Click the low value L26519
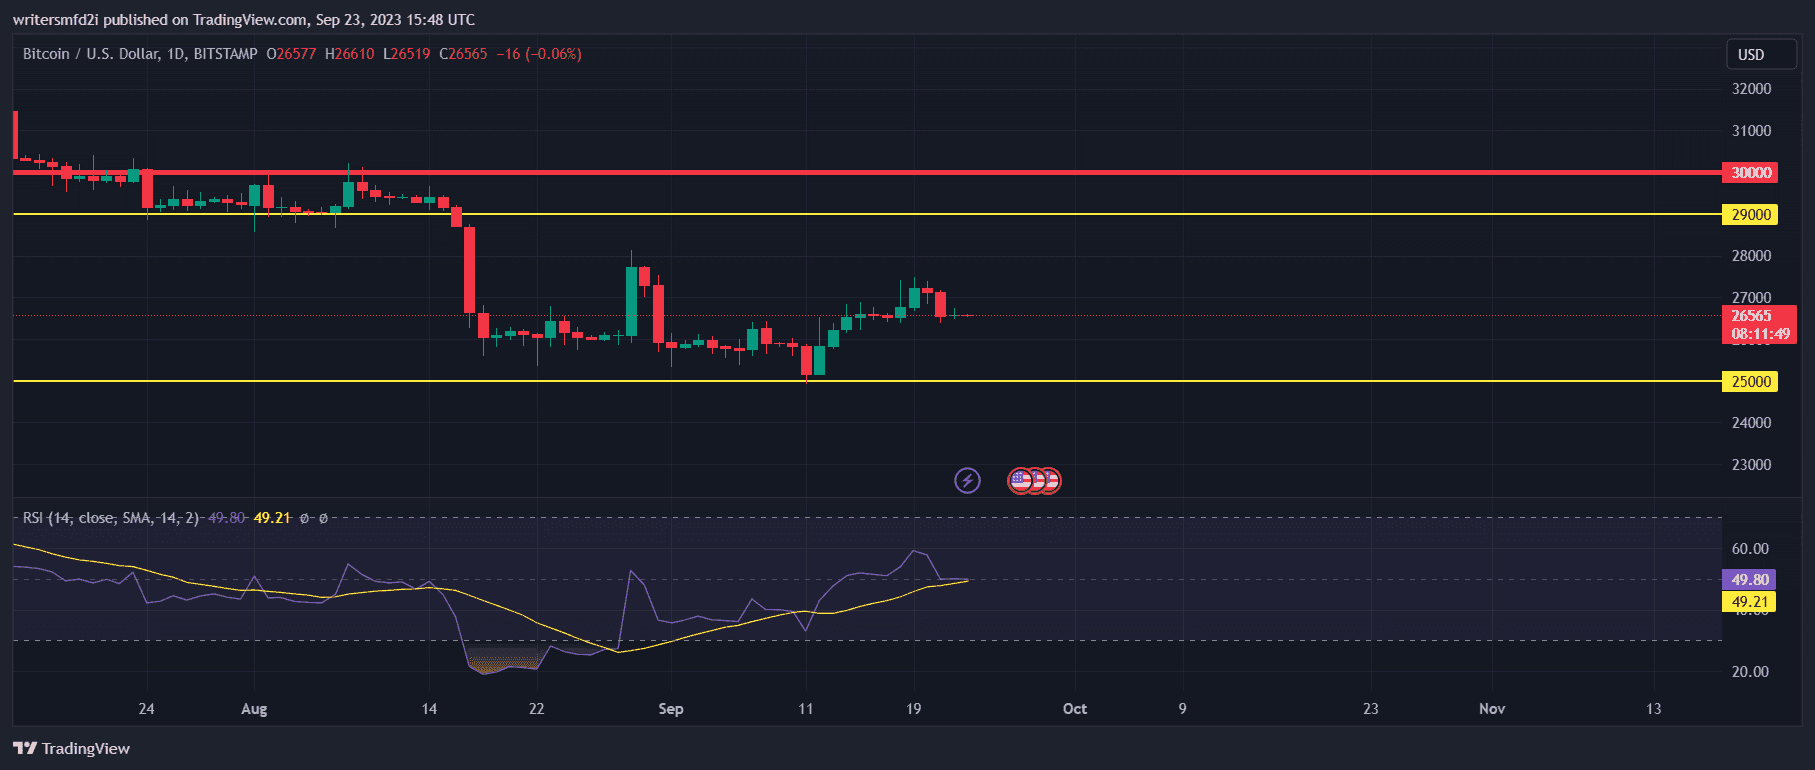The image size is (1815, 770). pos(406,54)
